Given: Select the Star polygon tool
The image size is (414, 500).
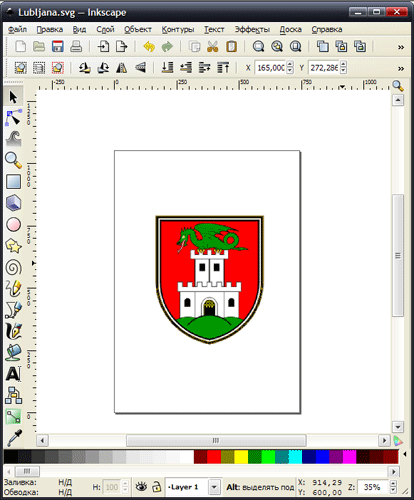Looking at the screenshot, I should 13,246.
